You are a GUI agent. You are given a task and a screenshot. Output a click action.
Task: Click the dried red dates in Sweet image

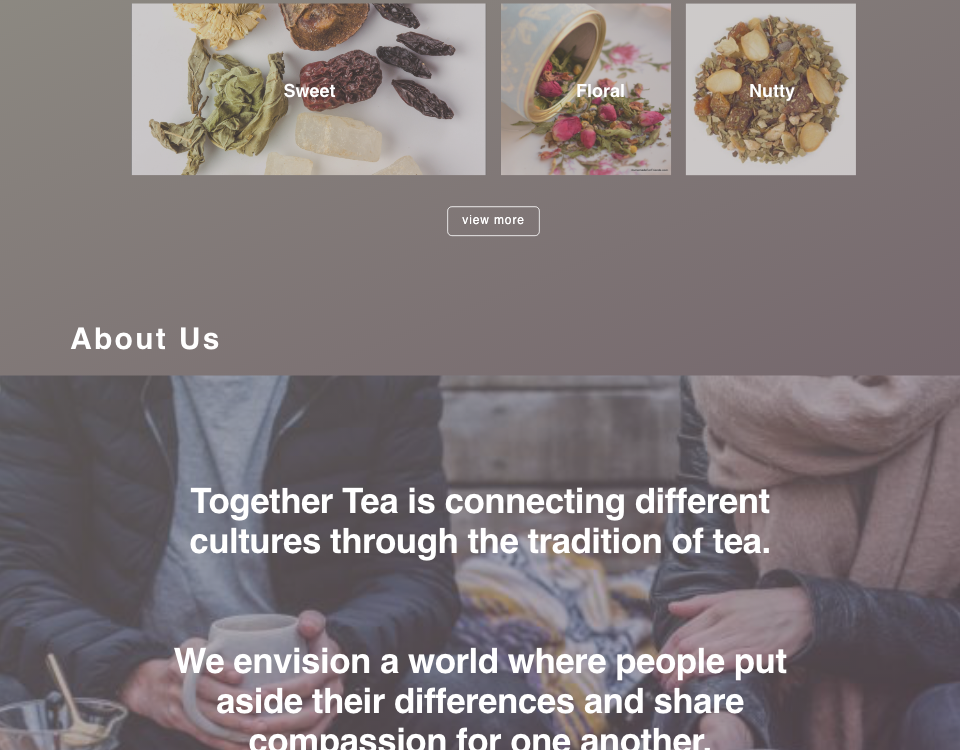click(x=341, y=80)
